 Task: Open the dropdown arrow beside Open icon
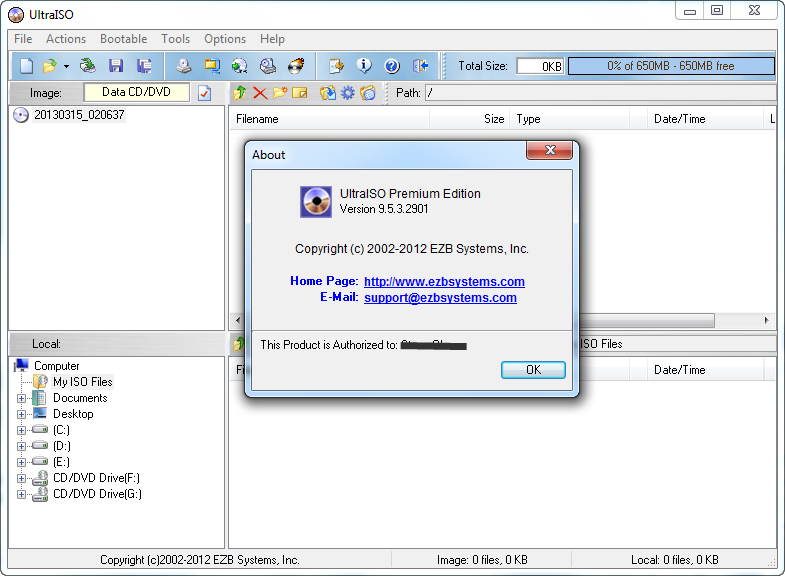tap(66, 66)
